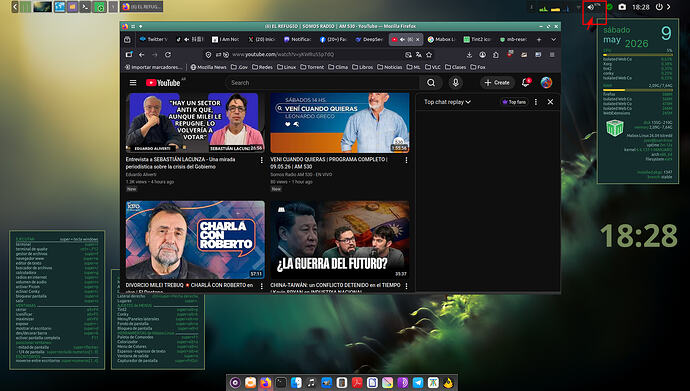690x391 pixels.
Task: List all tabs with the tab bar chevron
Action: [553, 40]
